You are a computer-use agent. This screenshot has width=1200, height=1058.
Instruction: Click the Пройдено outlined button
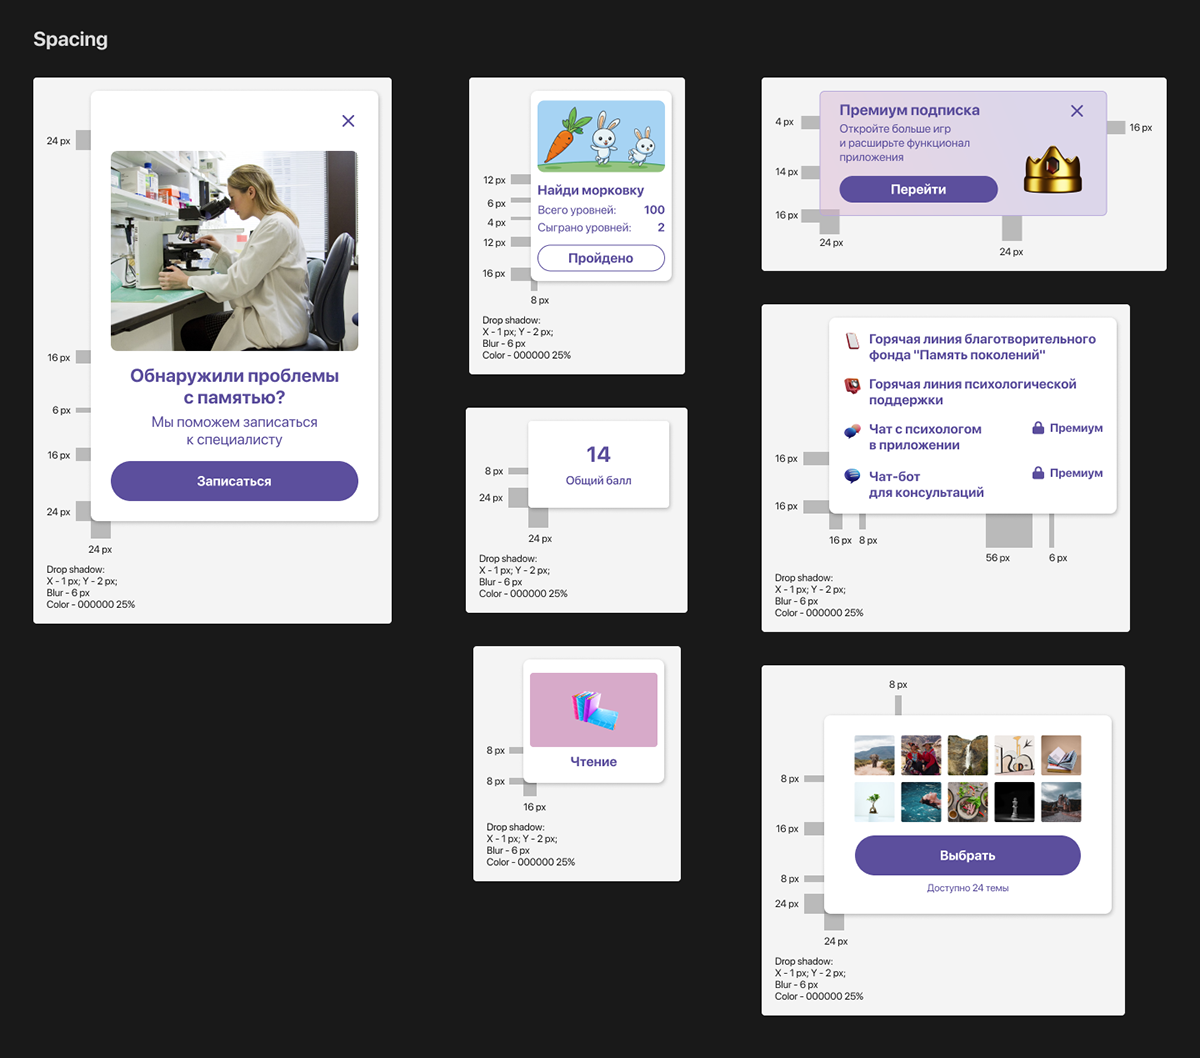(x=600, y=258)
